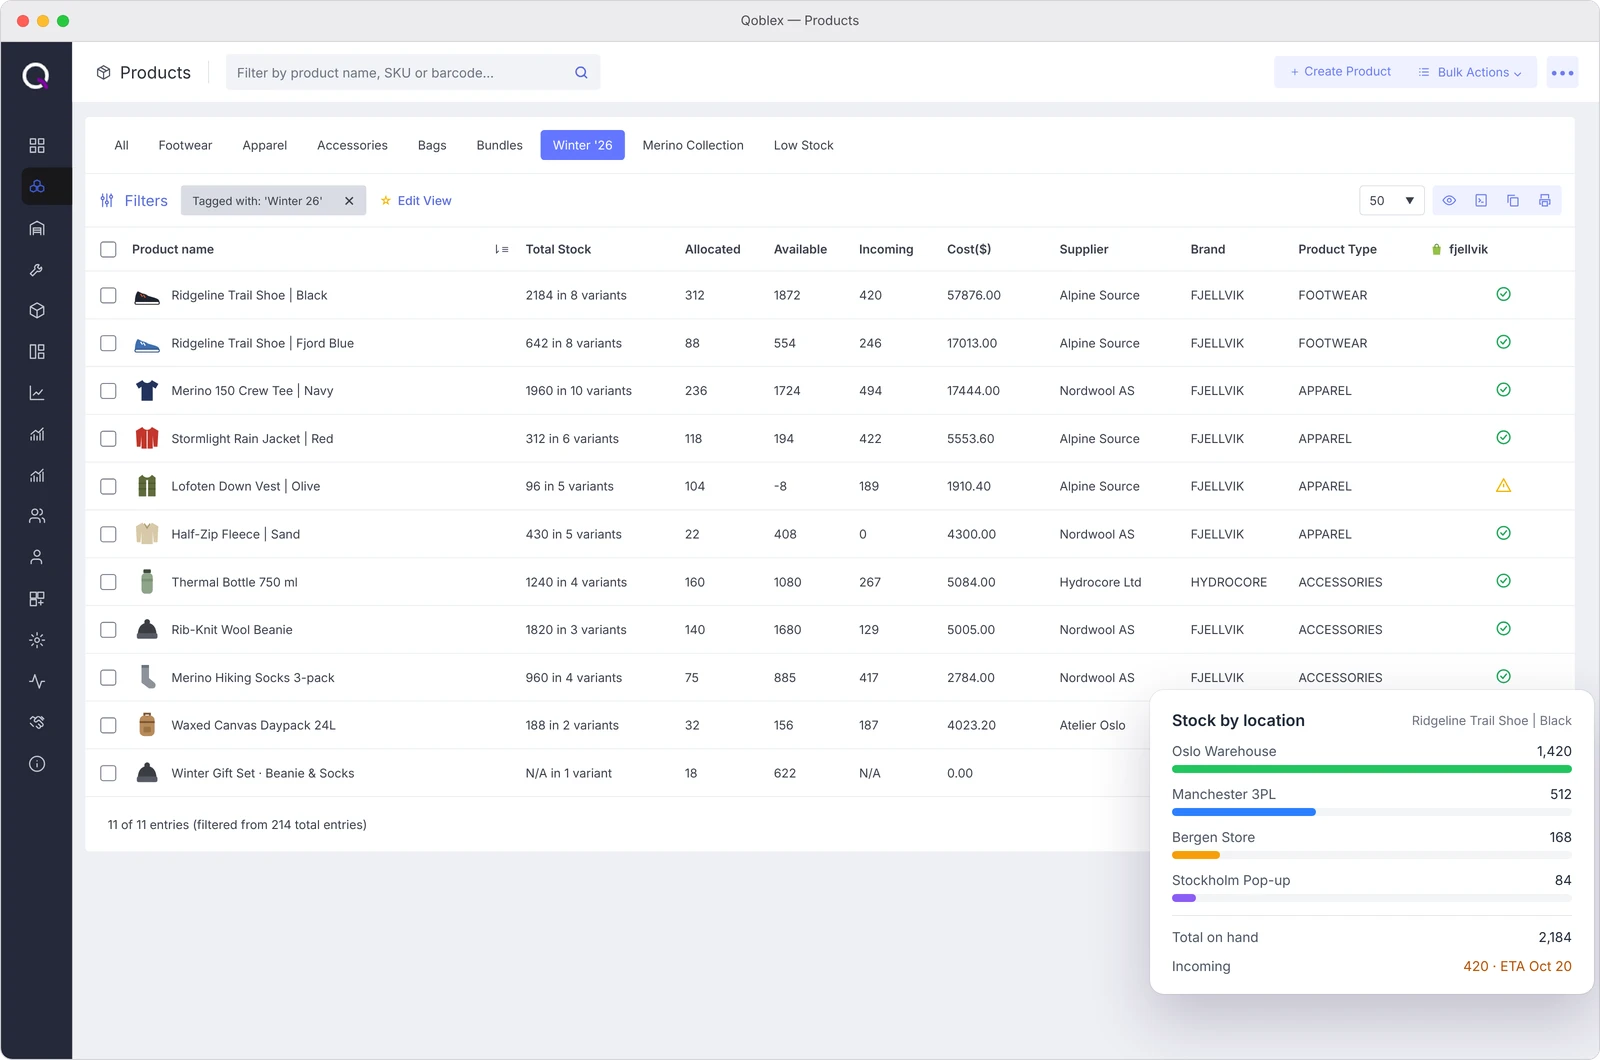1600x1060 pixels.
Task: Open the dashboard grid icon in sidebar
Action: tap(37, 145)
